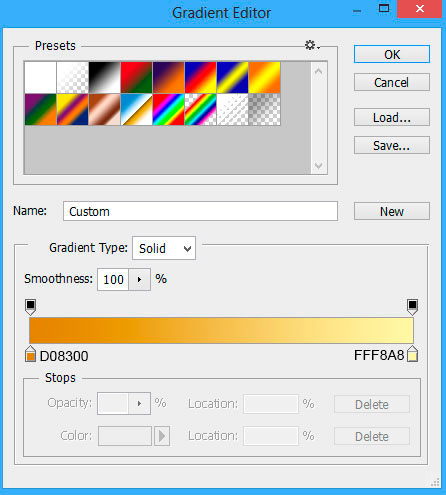This screenshot has height=495, width=446.
Task: Select the FFF8A8 yellow color stop
Action: [x=412, y=354]
